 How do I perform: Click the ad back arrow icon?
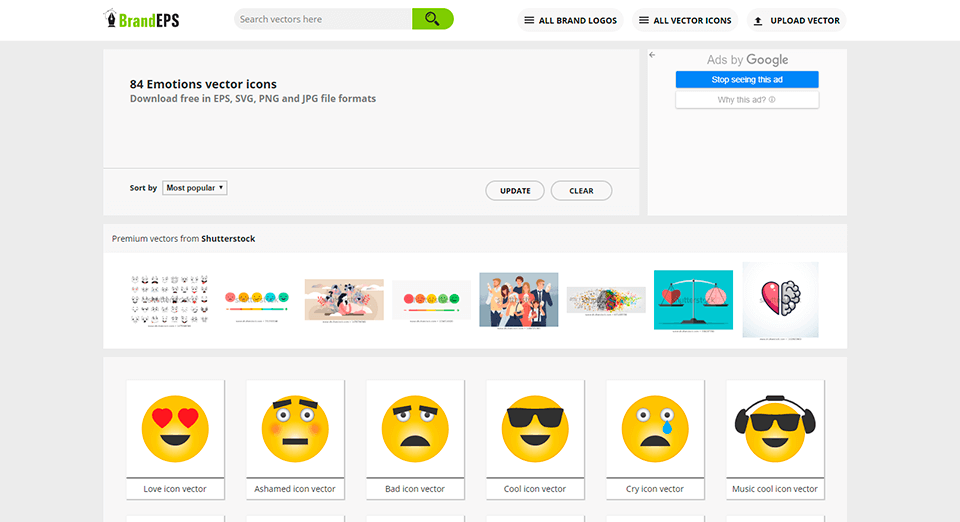652,55
